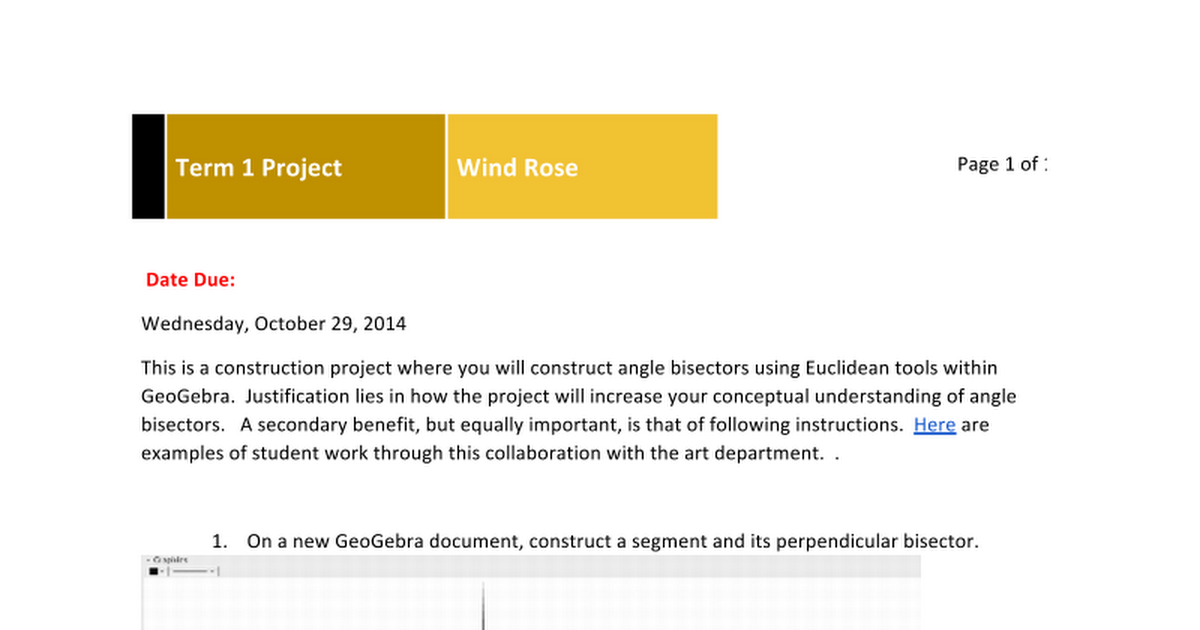
Task: Click the vertical perpendicular bisector line in canvas
Action: [483, 607]
